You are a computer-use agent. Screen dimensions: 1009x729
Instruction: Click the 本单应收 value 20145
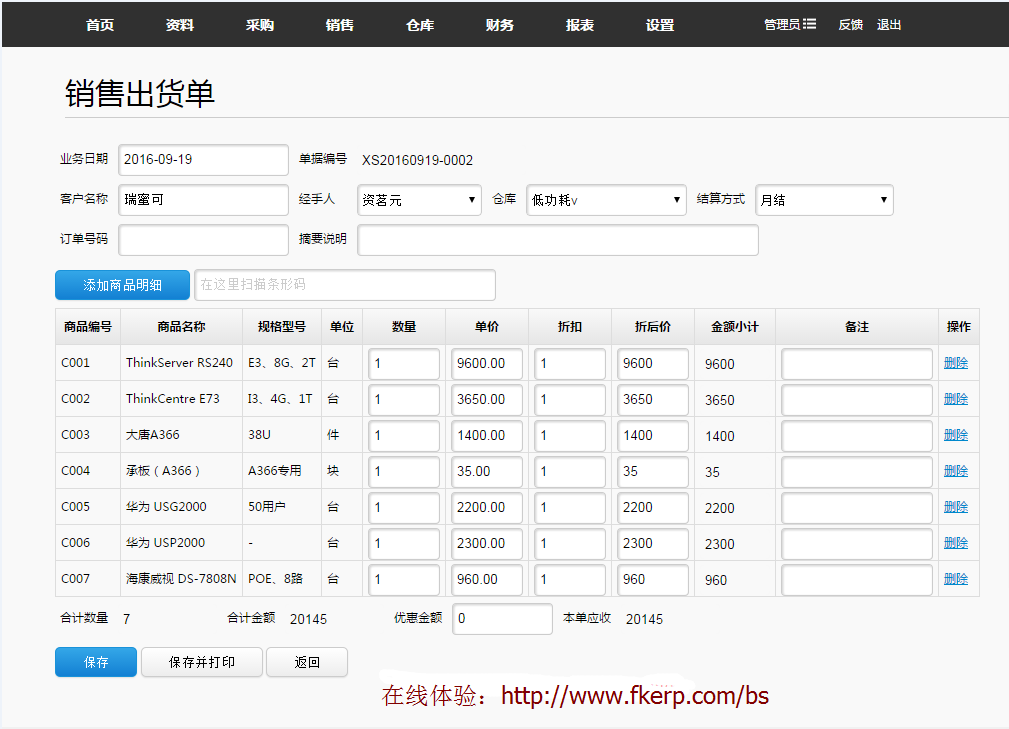tap(644, 619)
